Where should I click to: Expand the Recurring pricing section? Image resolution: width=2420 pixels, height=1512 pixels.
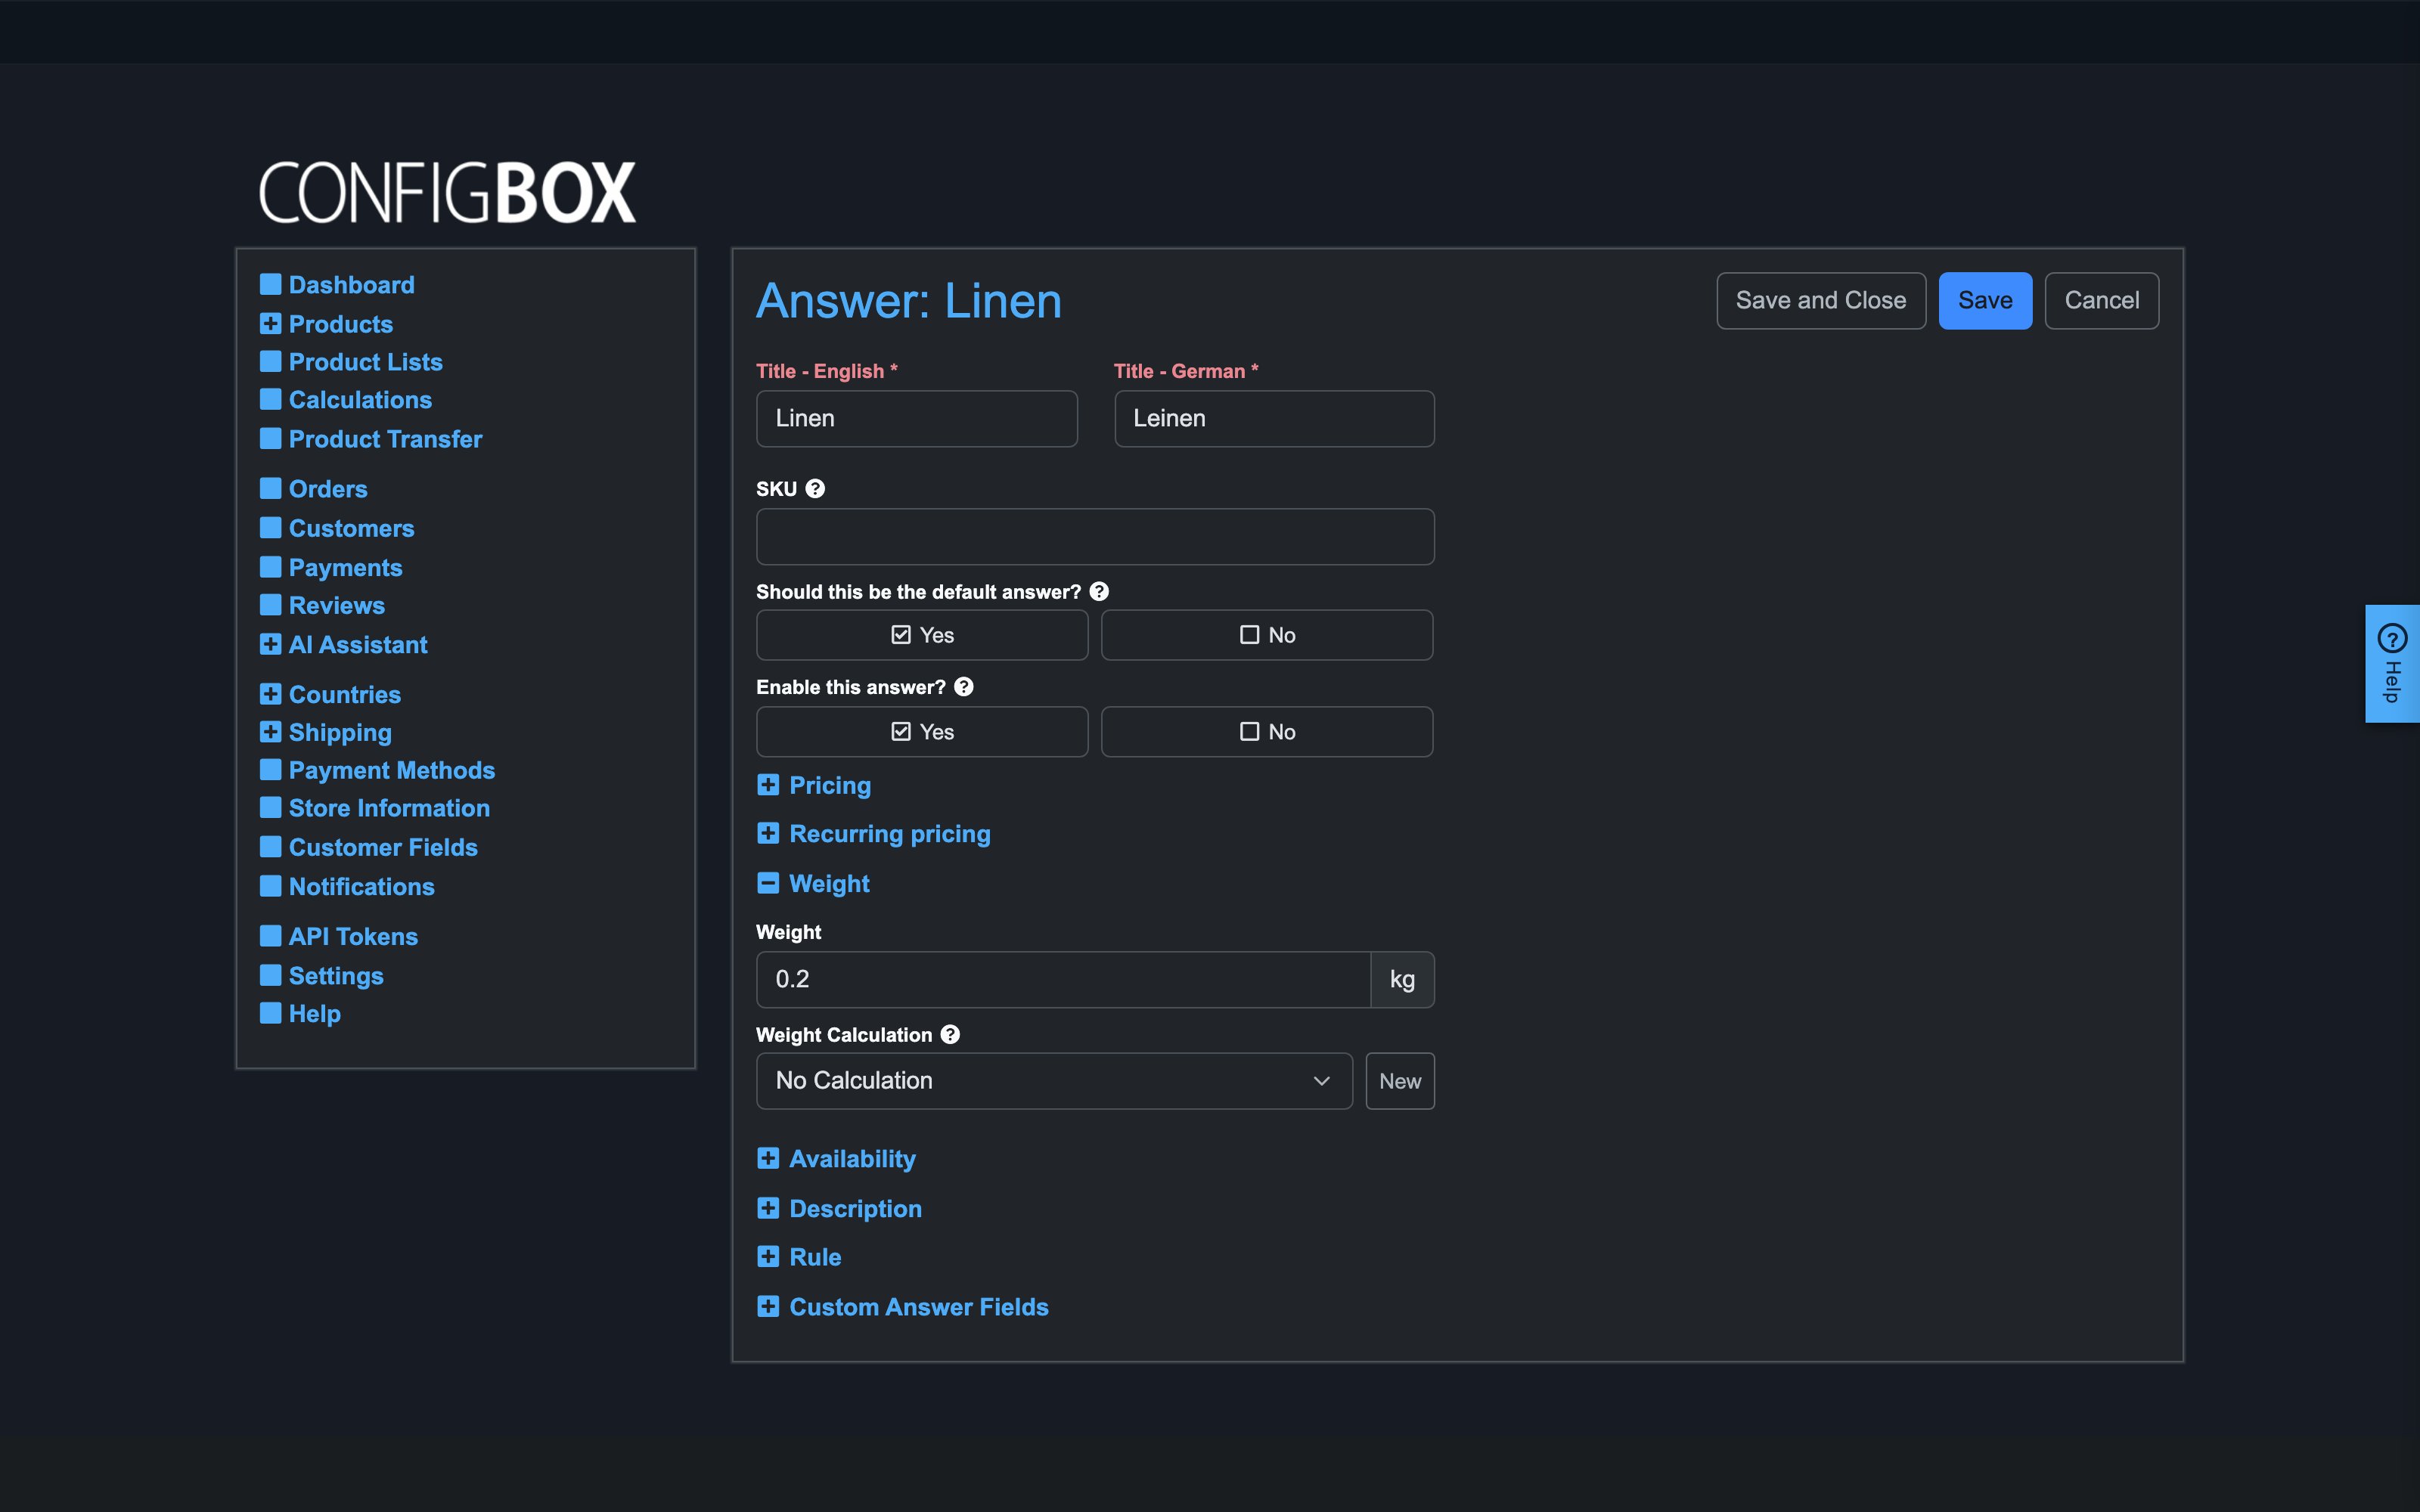tap(874, 834)
